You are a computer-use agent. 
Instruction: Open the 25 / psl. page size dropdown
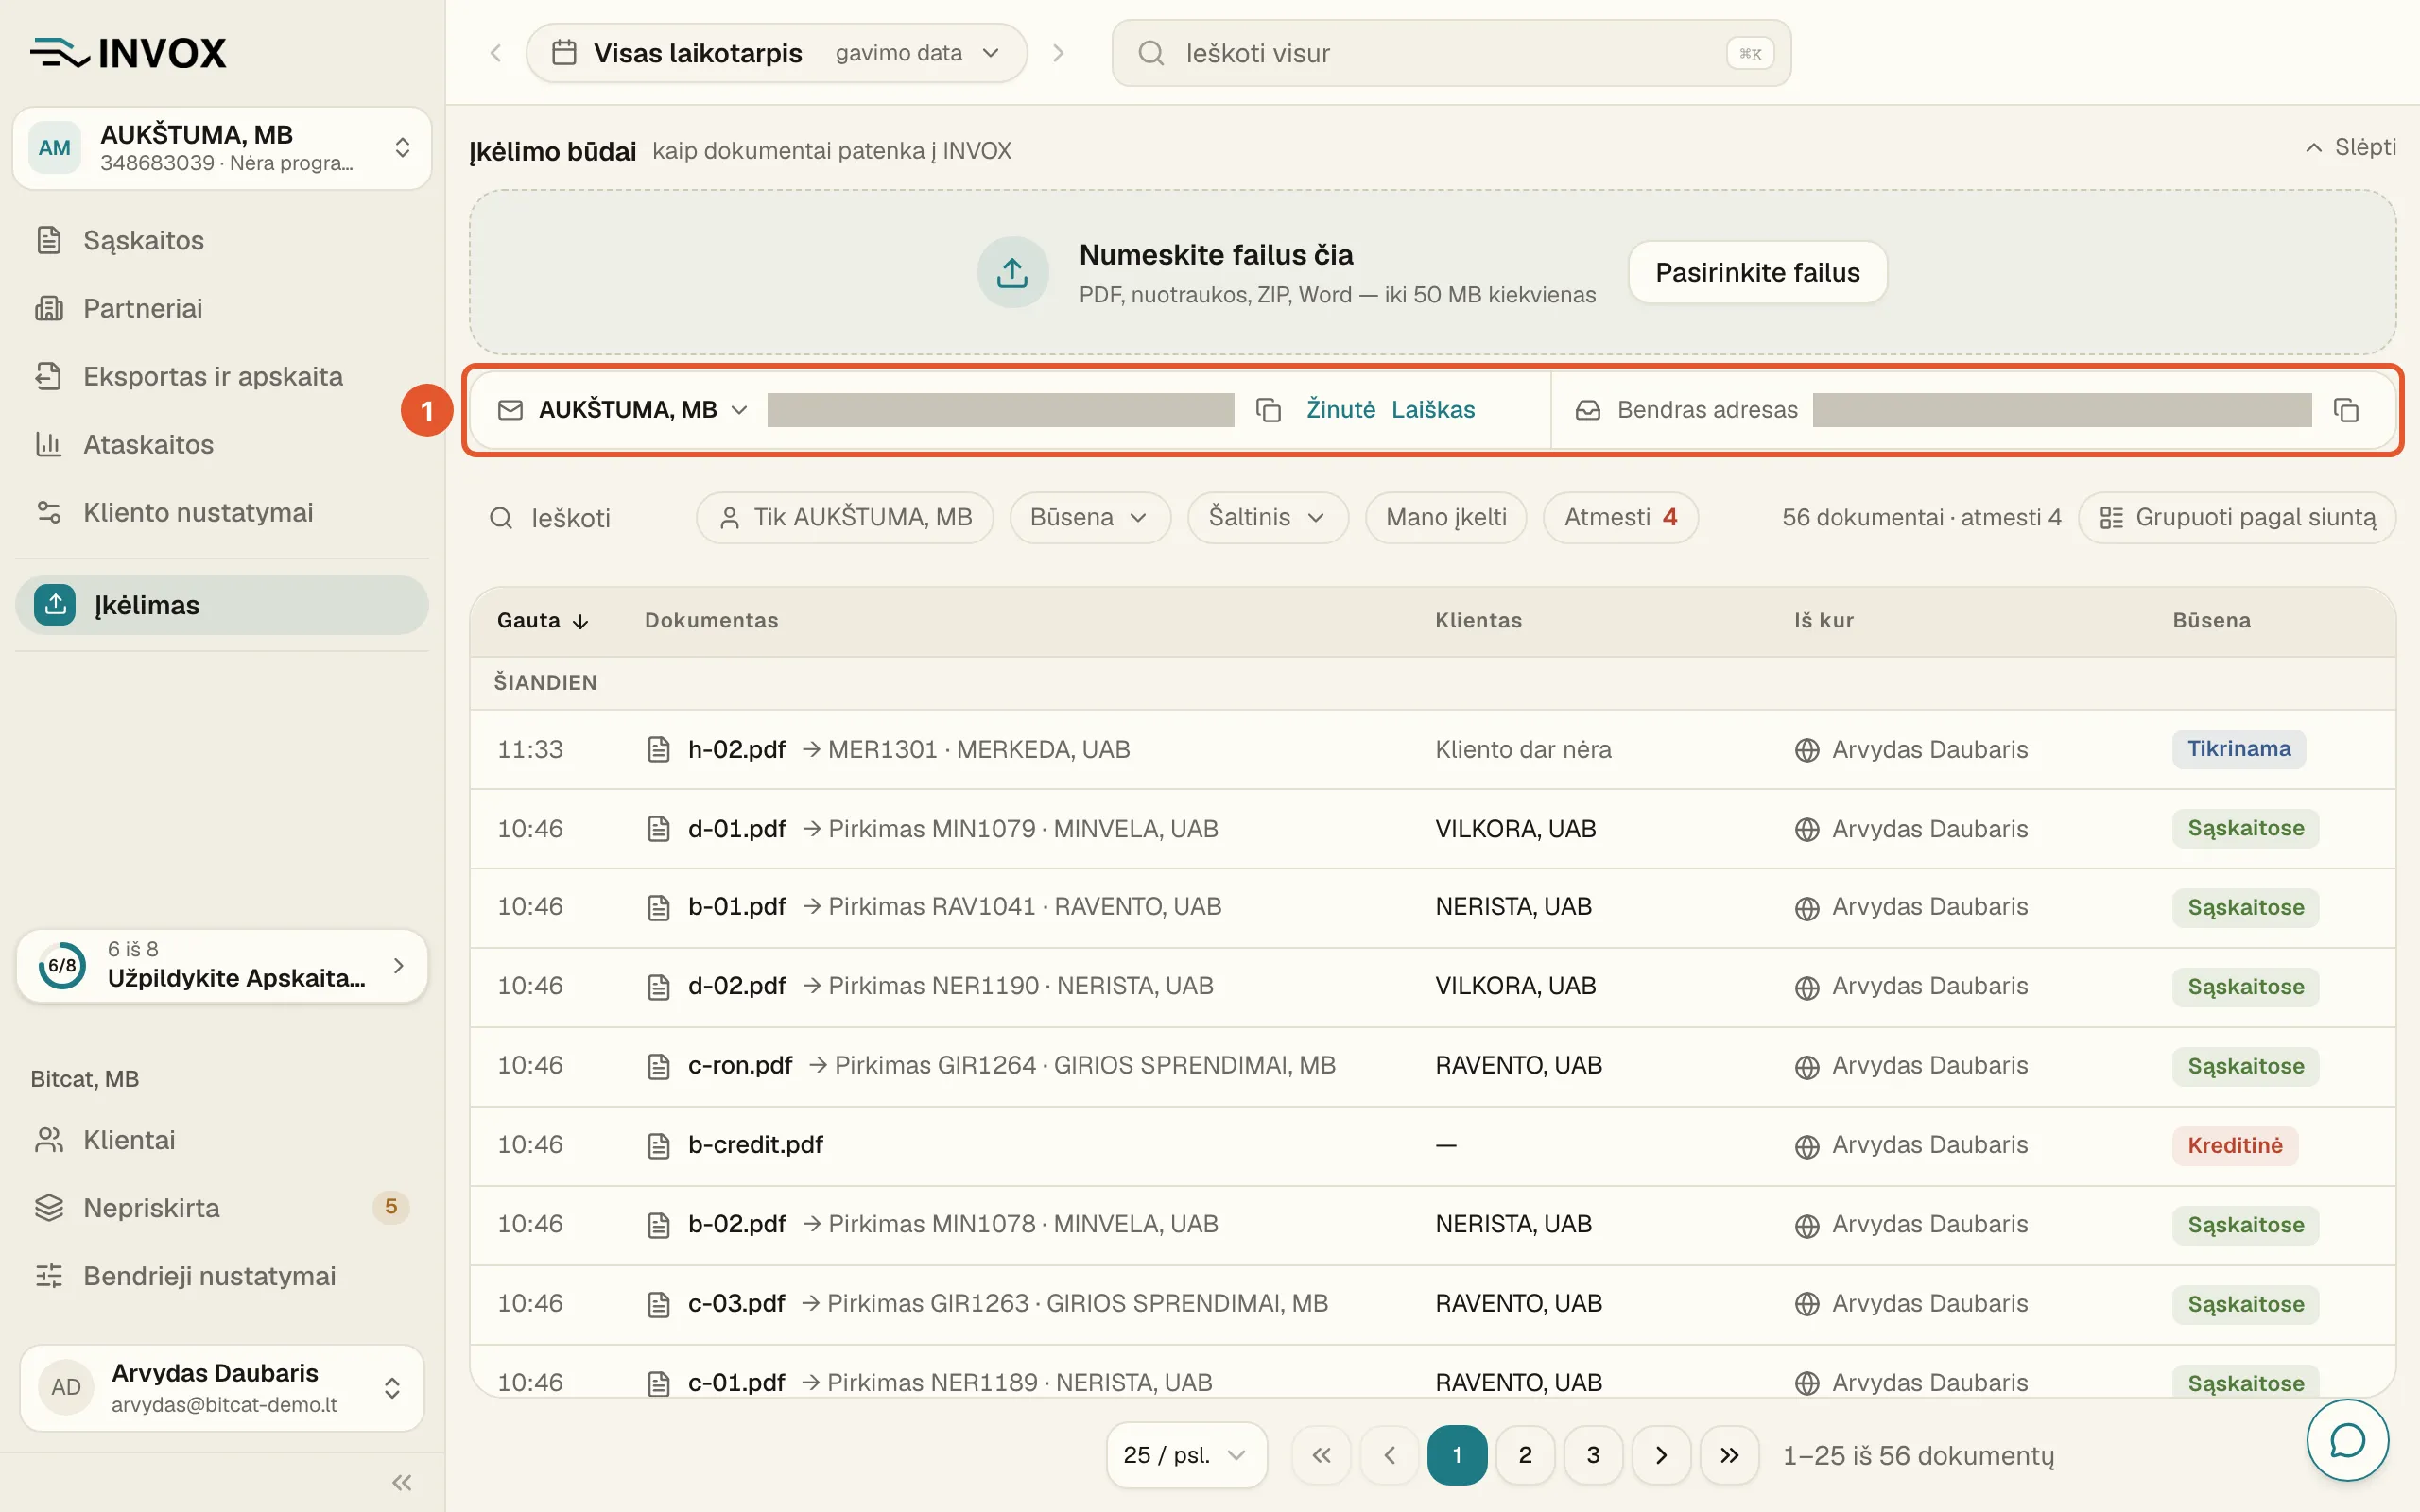[1187, 1455]
